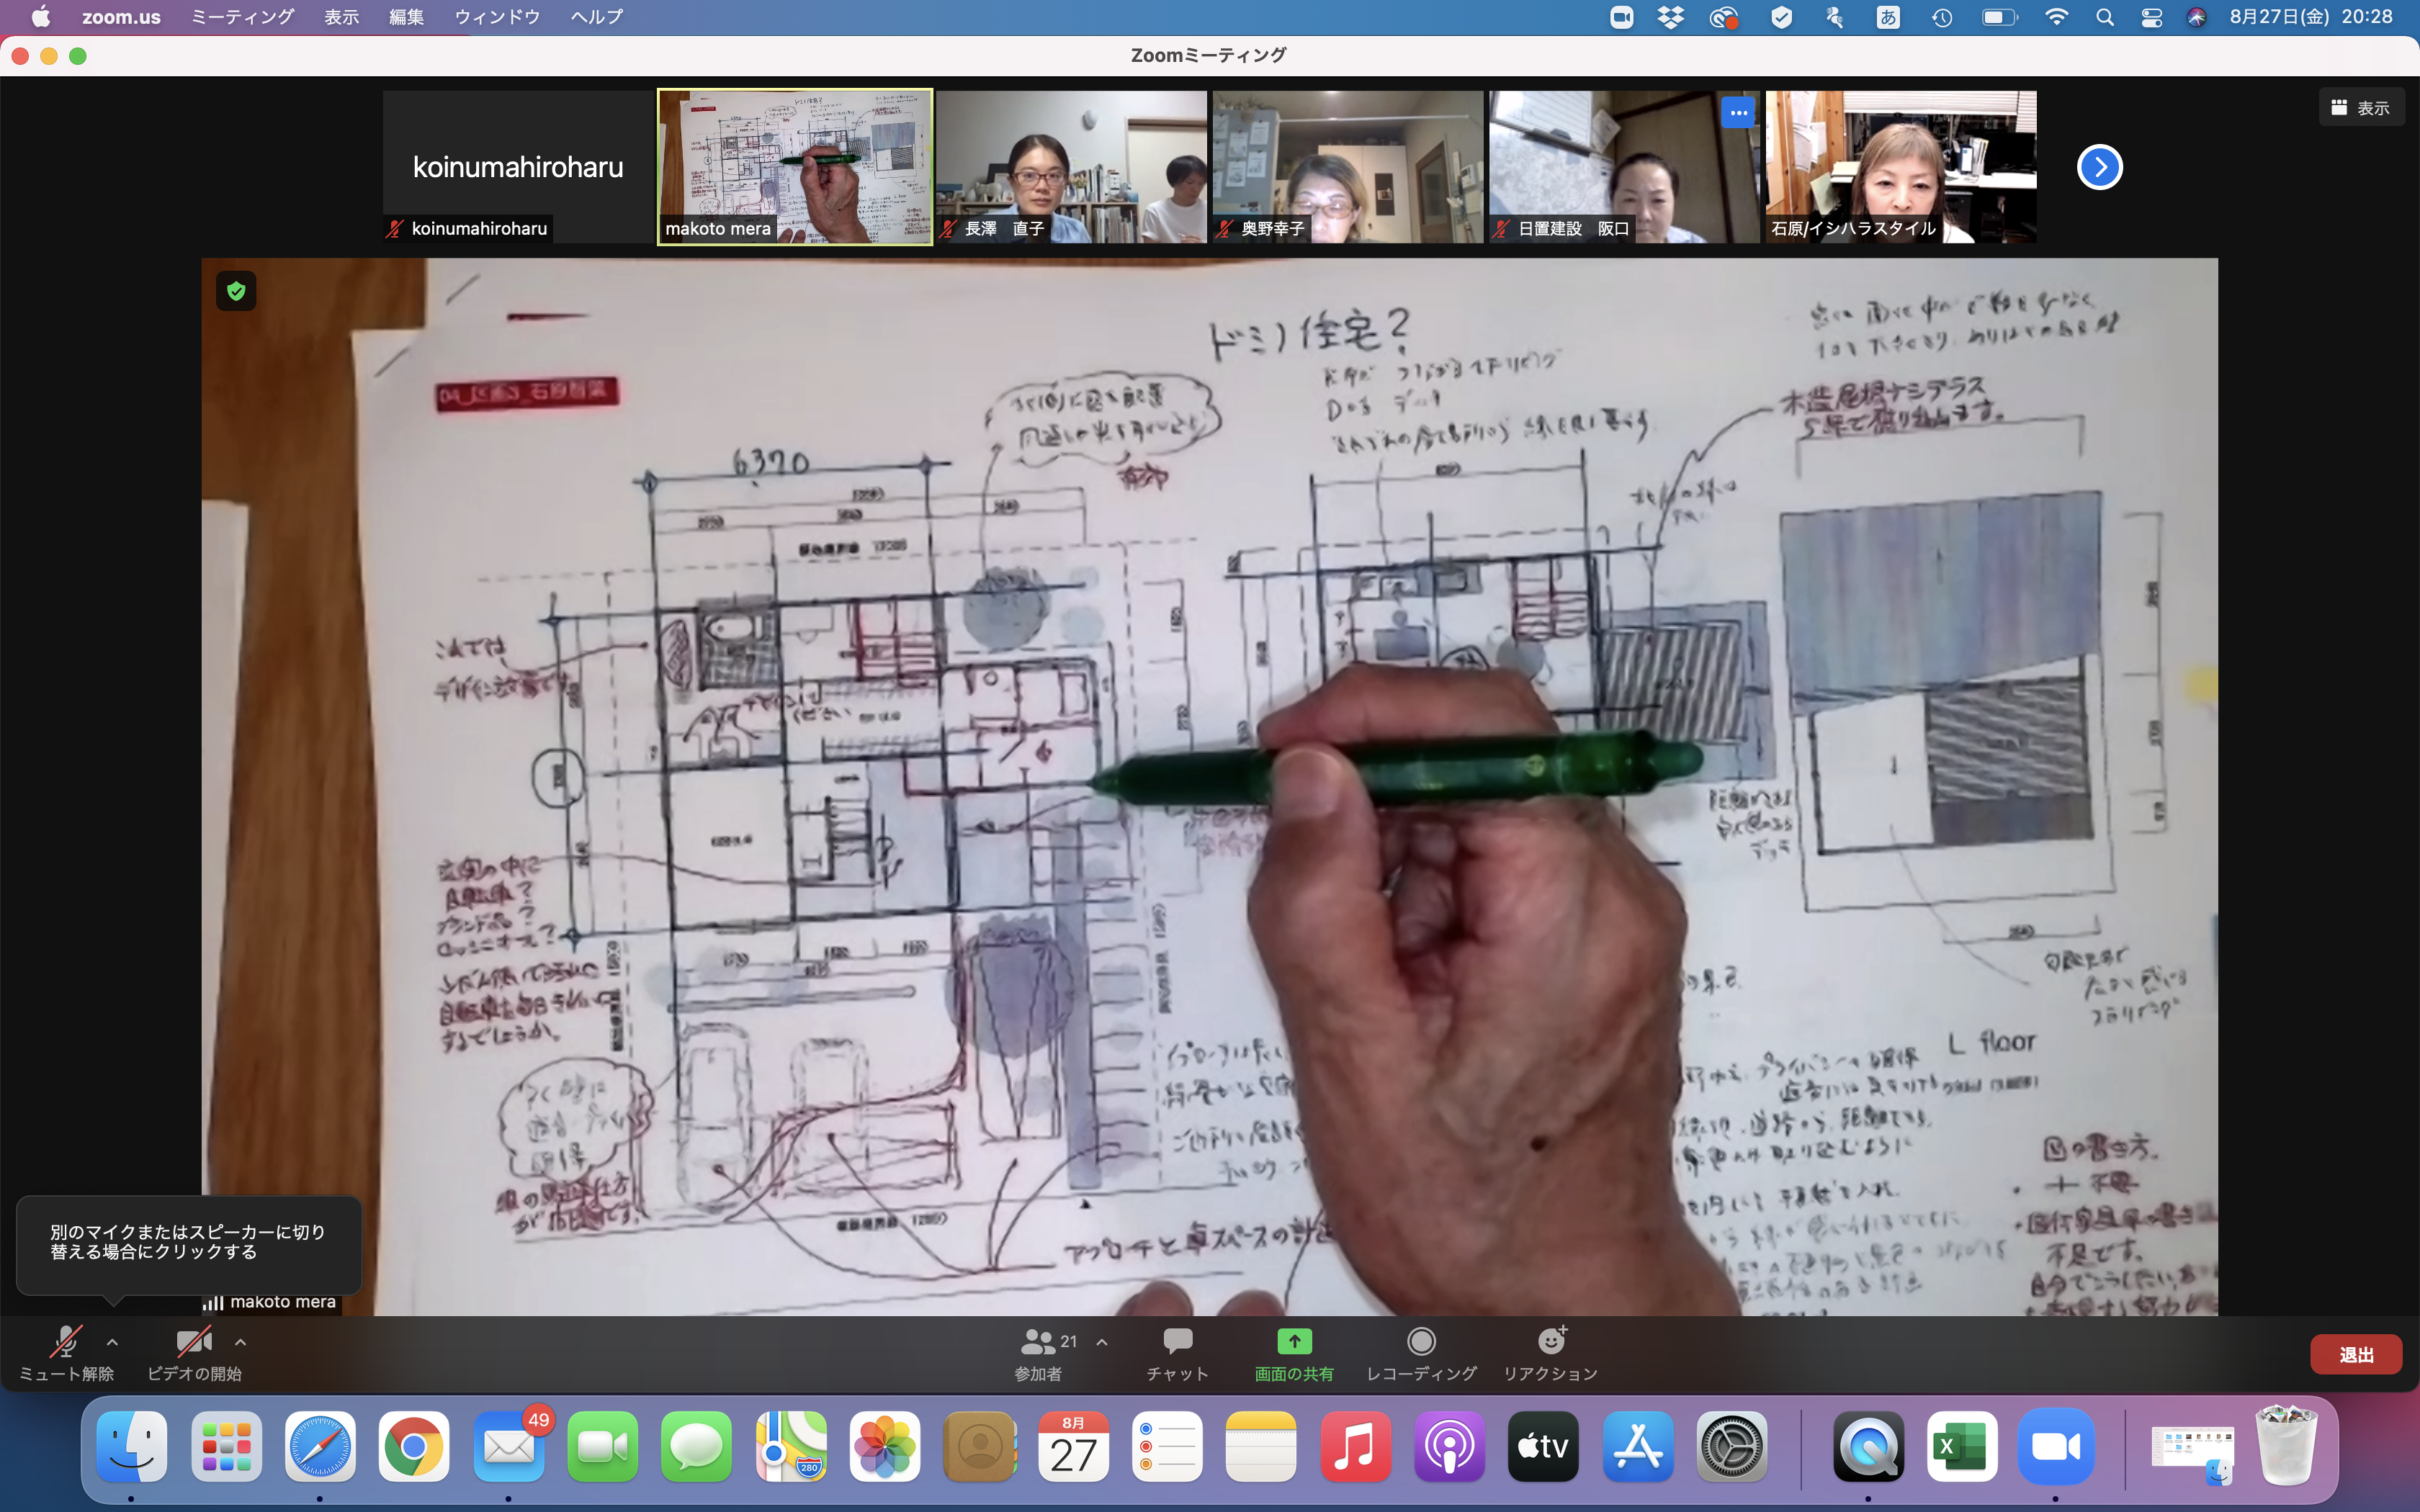The height and width of the screenshot is (1512, 2420).
Task: Open Music from the Dock
Action: point(1355,1446)
